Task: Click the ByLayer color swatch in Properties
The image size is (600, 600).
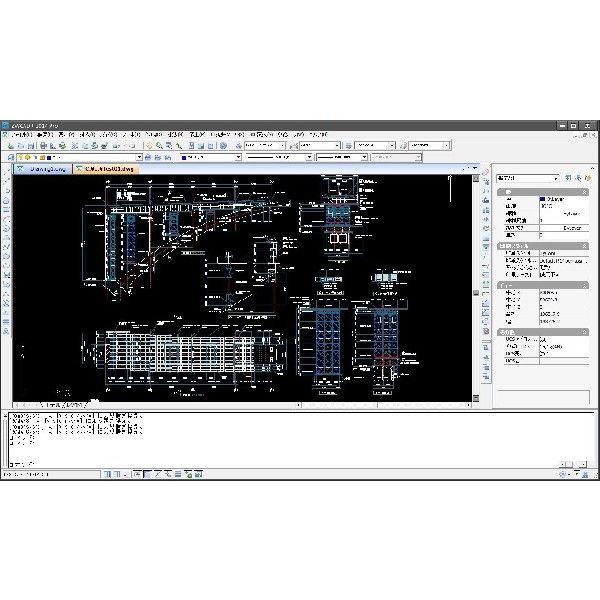Action: pyautogui.click(x=543, y=199)
